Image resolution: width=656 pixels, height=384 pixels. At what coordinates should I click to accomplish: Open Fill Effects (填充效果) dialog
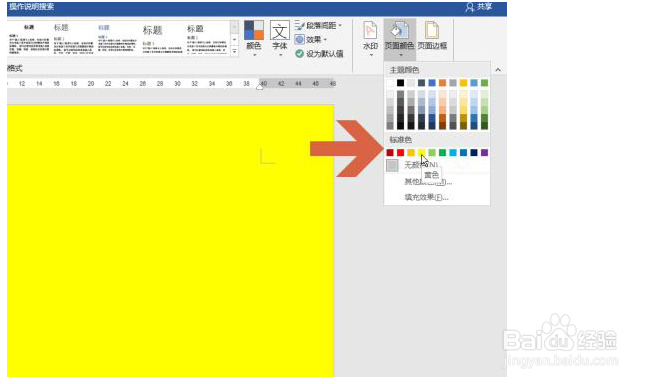[x=437, y=197]
